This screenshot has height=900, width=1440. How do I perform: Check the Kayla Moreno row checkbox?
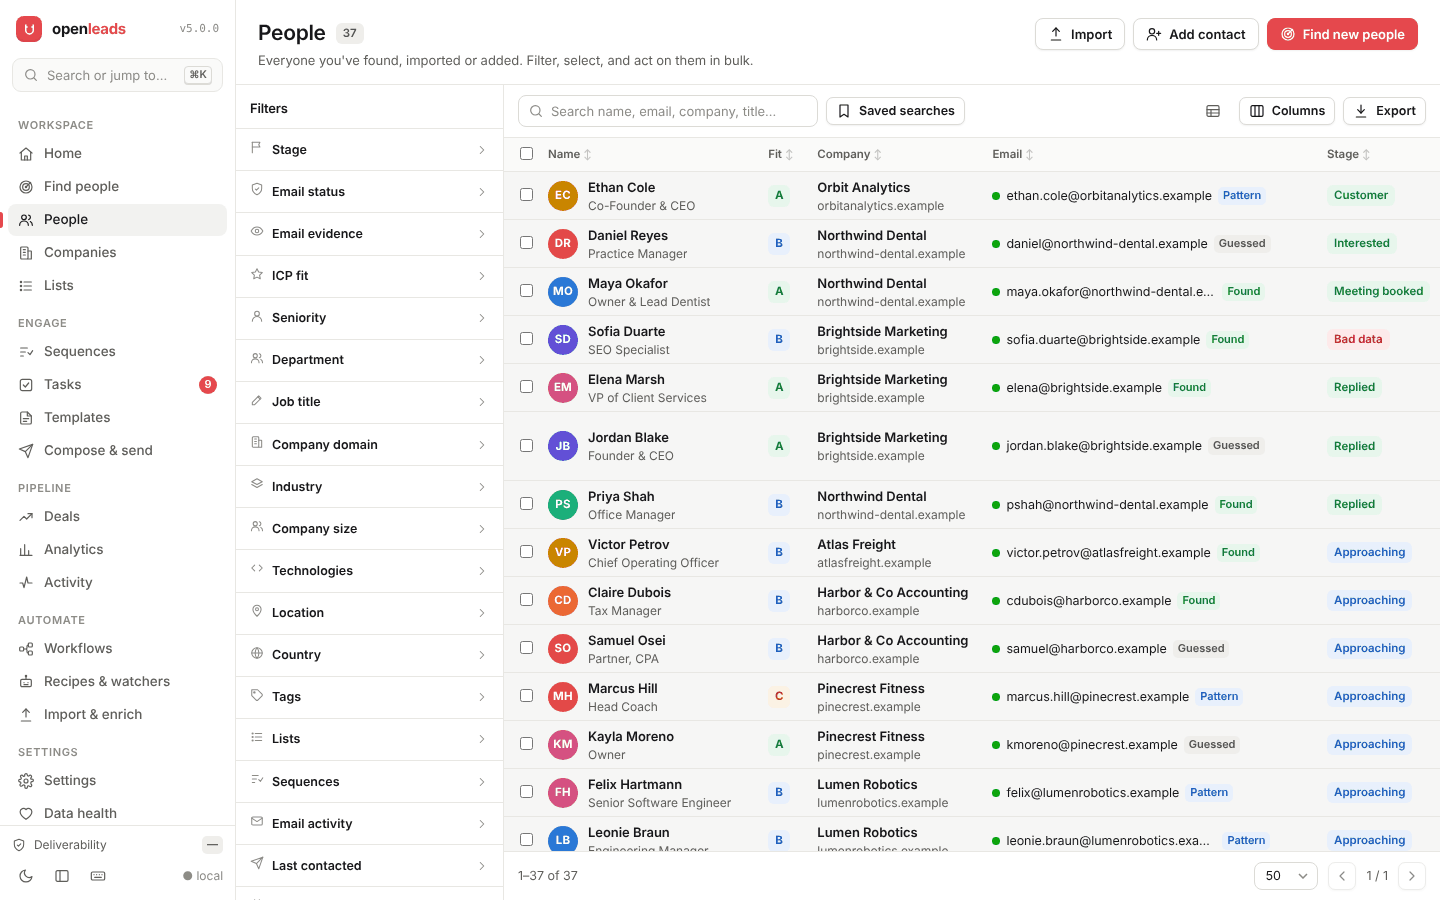tap(526, 745)
